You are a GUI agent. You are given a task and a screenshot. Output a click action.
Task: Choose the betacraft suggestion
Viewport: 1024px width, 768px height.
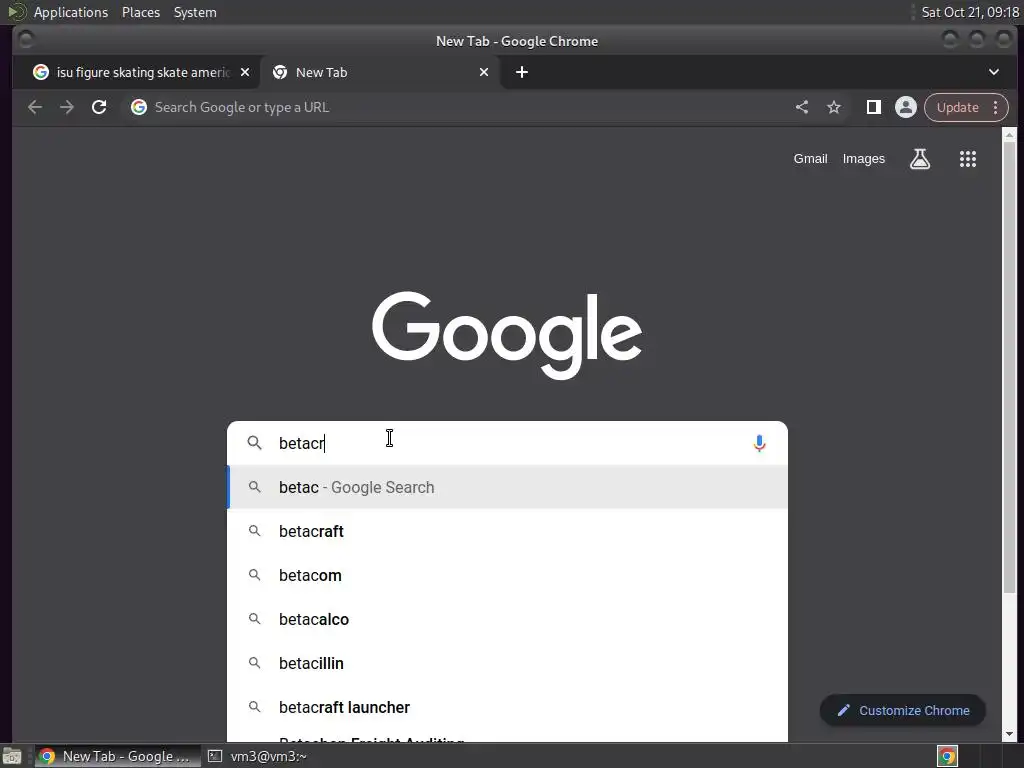[507, 531]
